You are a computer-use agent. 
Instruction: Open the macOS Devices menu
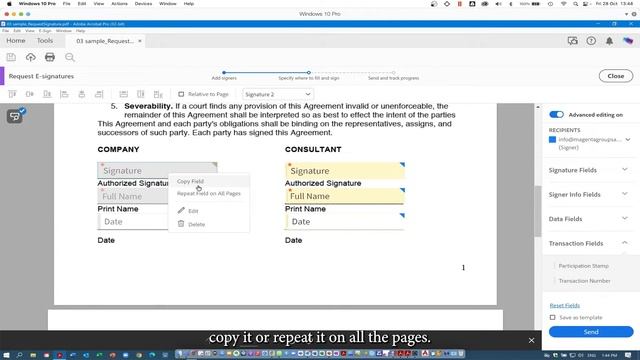[143, 4]
